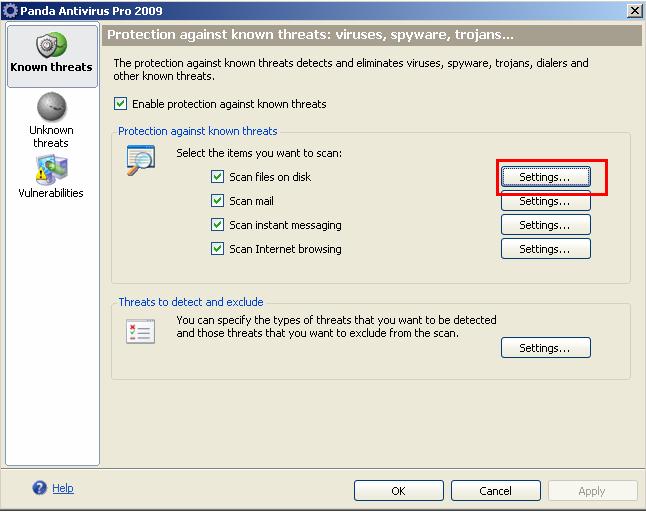646x512 pixels.
Task: Click the magnifier scan icon
Action: pos(140,160)
